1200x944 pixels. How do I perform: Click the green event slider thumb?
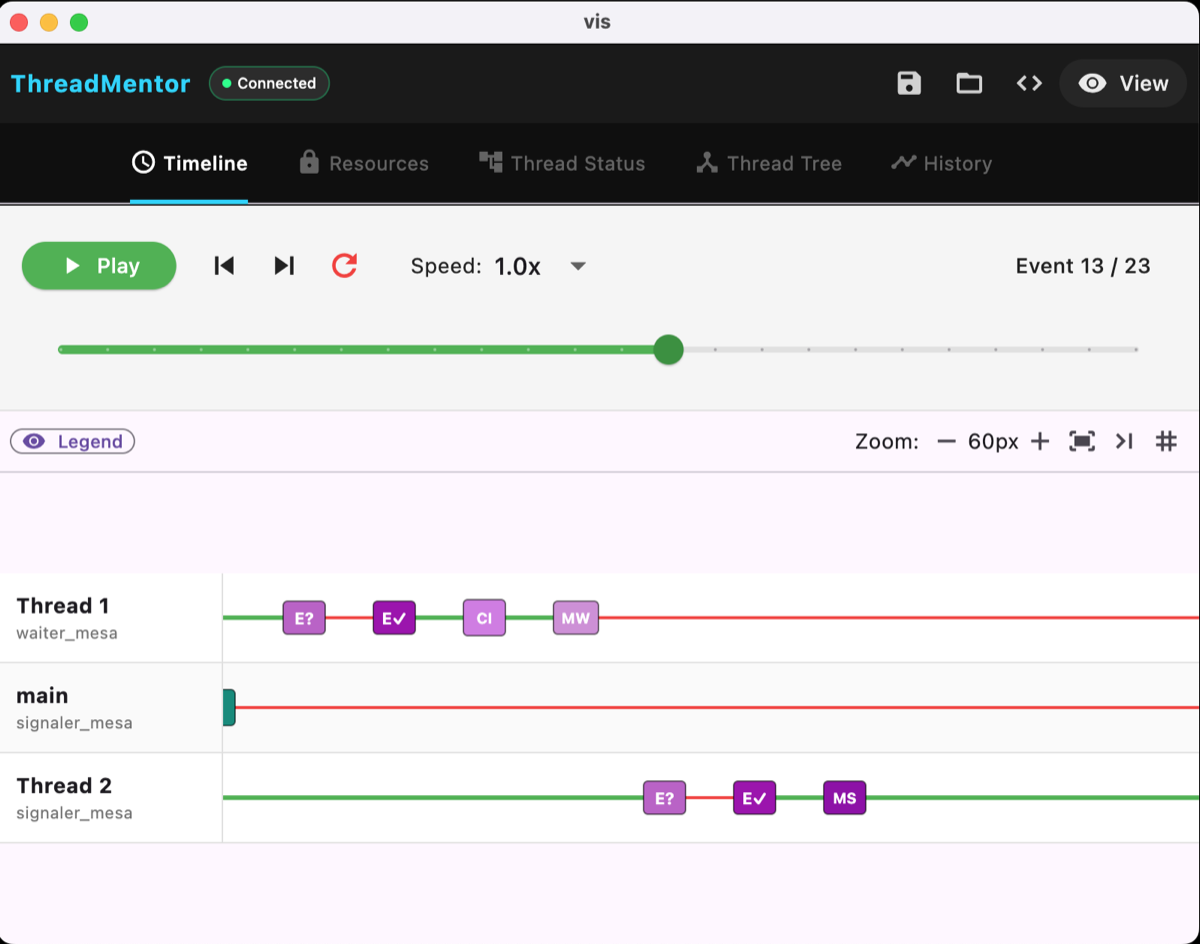pyautogui.click(x=668, y=350)
